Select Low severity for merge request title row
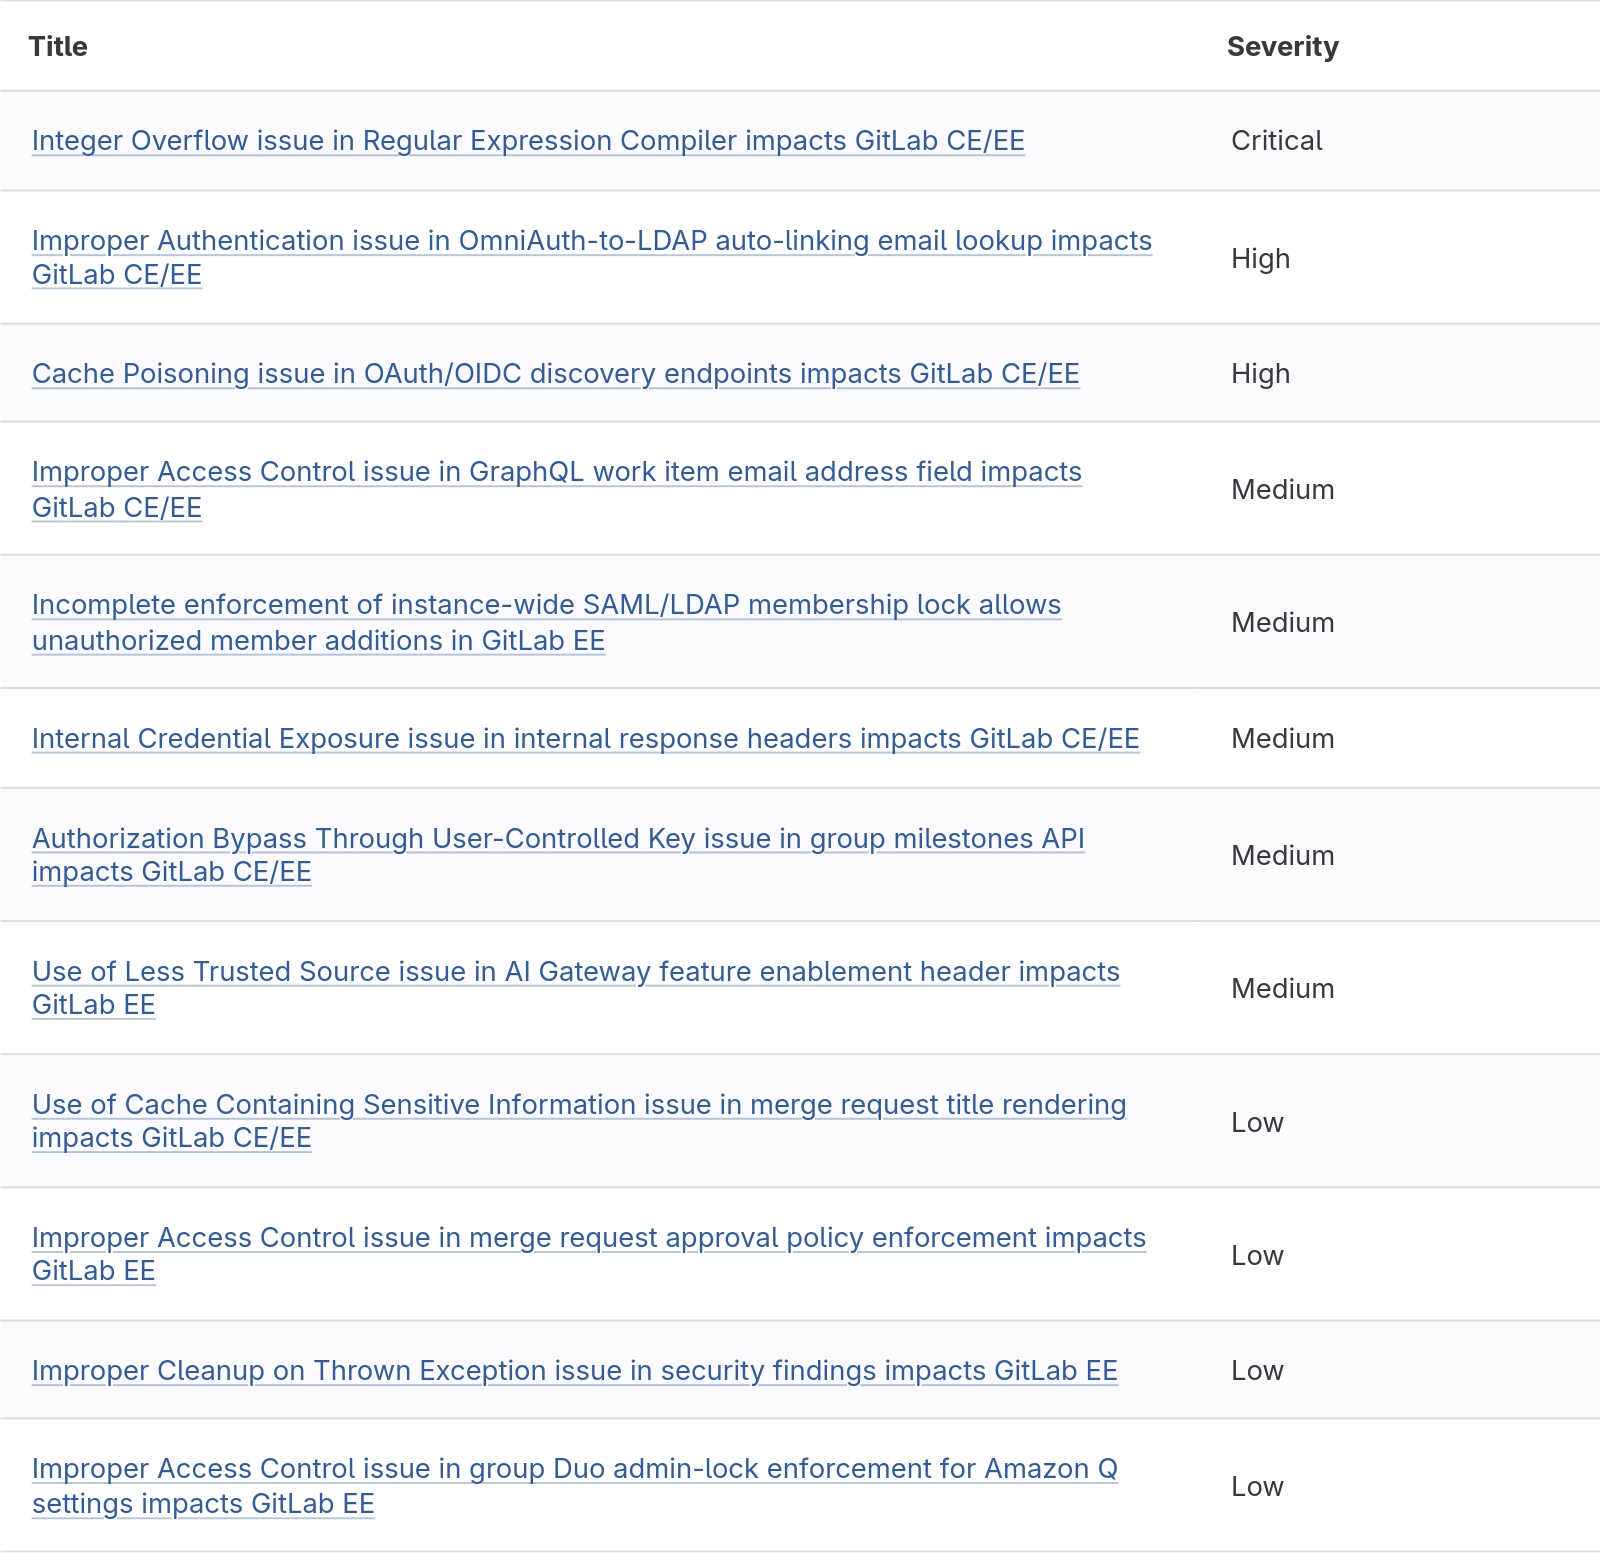This screenshot has height=1553, width=1600. [1257, 1123]
